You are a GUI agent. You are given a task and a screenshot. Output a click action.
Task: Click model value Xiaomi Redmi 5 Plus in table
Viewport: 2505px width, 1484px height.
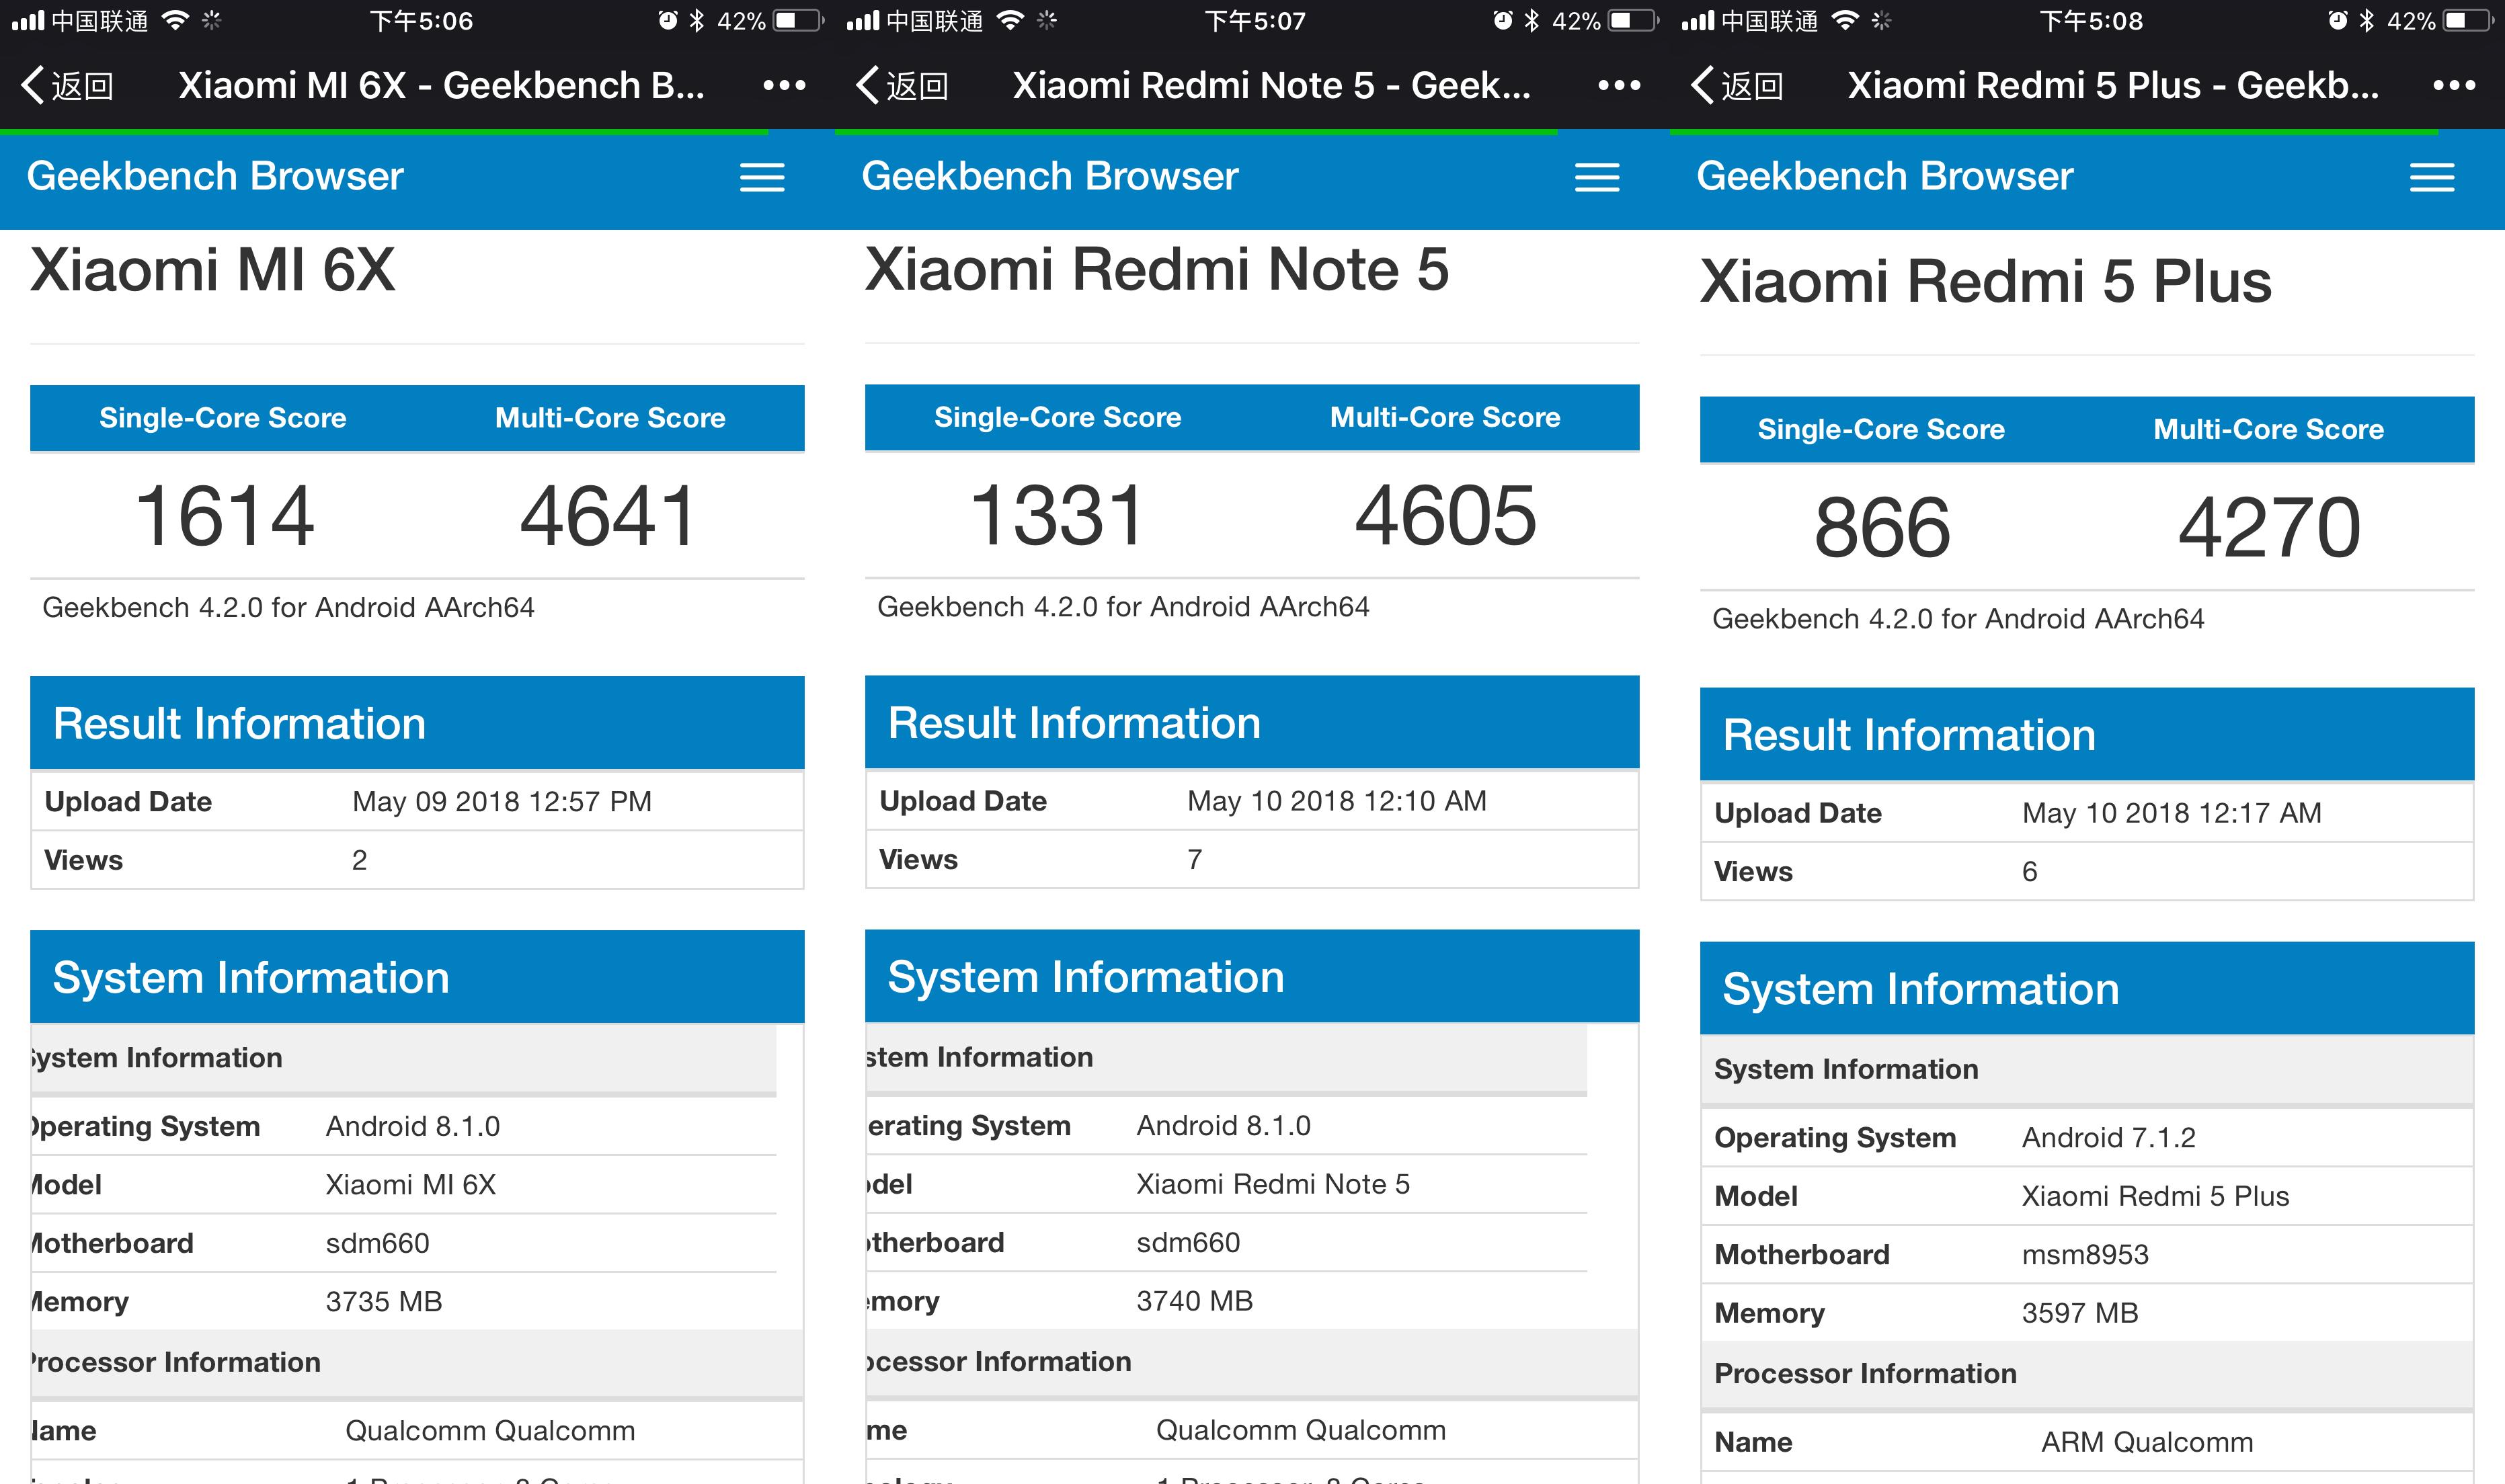pos(2156,1196)
